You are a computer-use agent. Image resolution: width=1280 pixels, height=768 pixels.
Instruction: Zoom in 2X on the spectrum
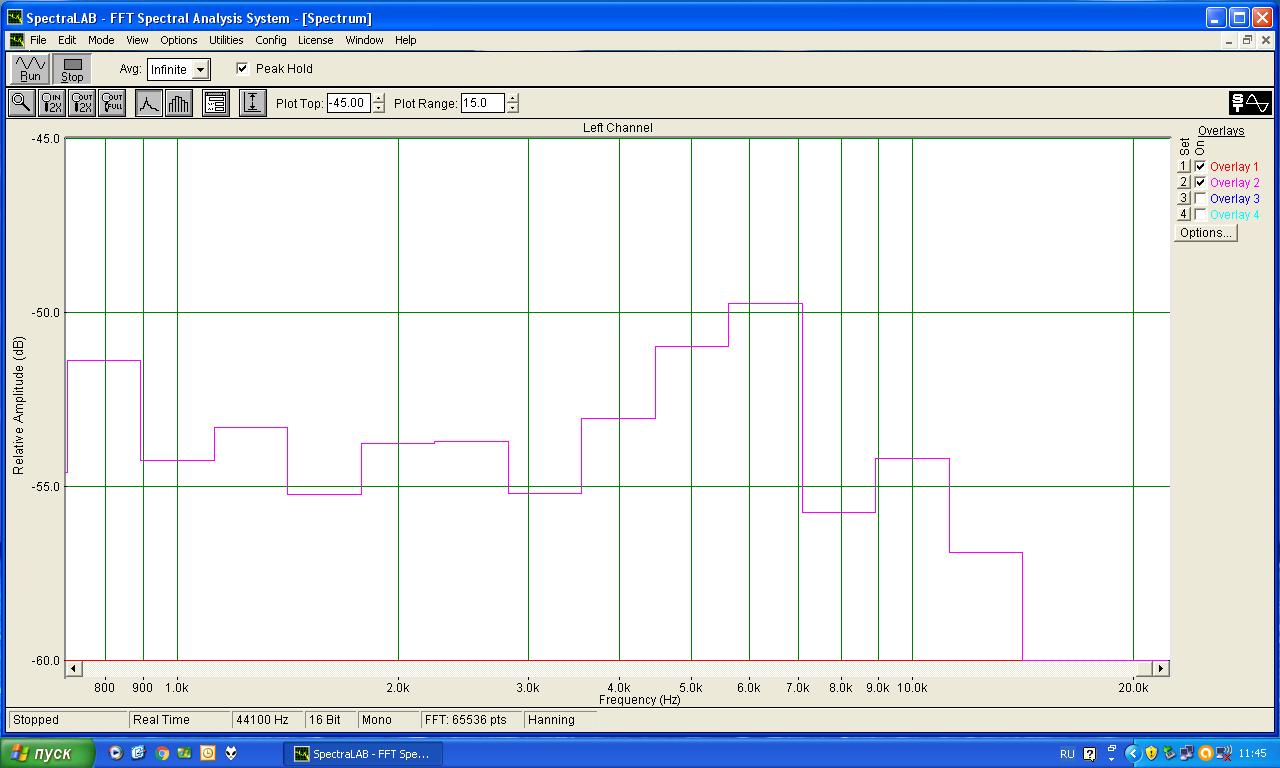(52, 103)
